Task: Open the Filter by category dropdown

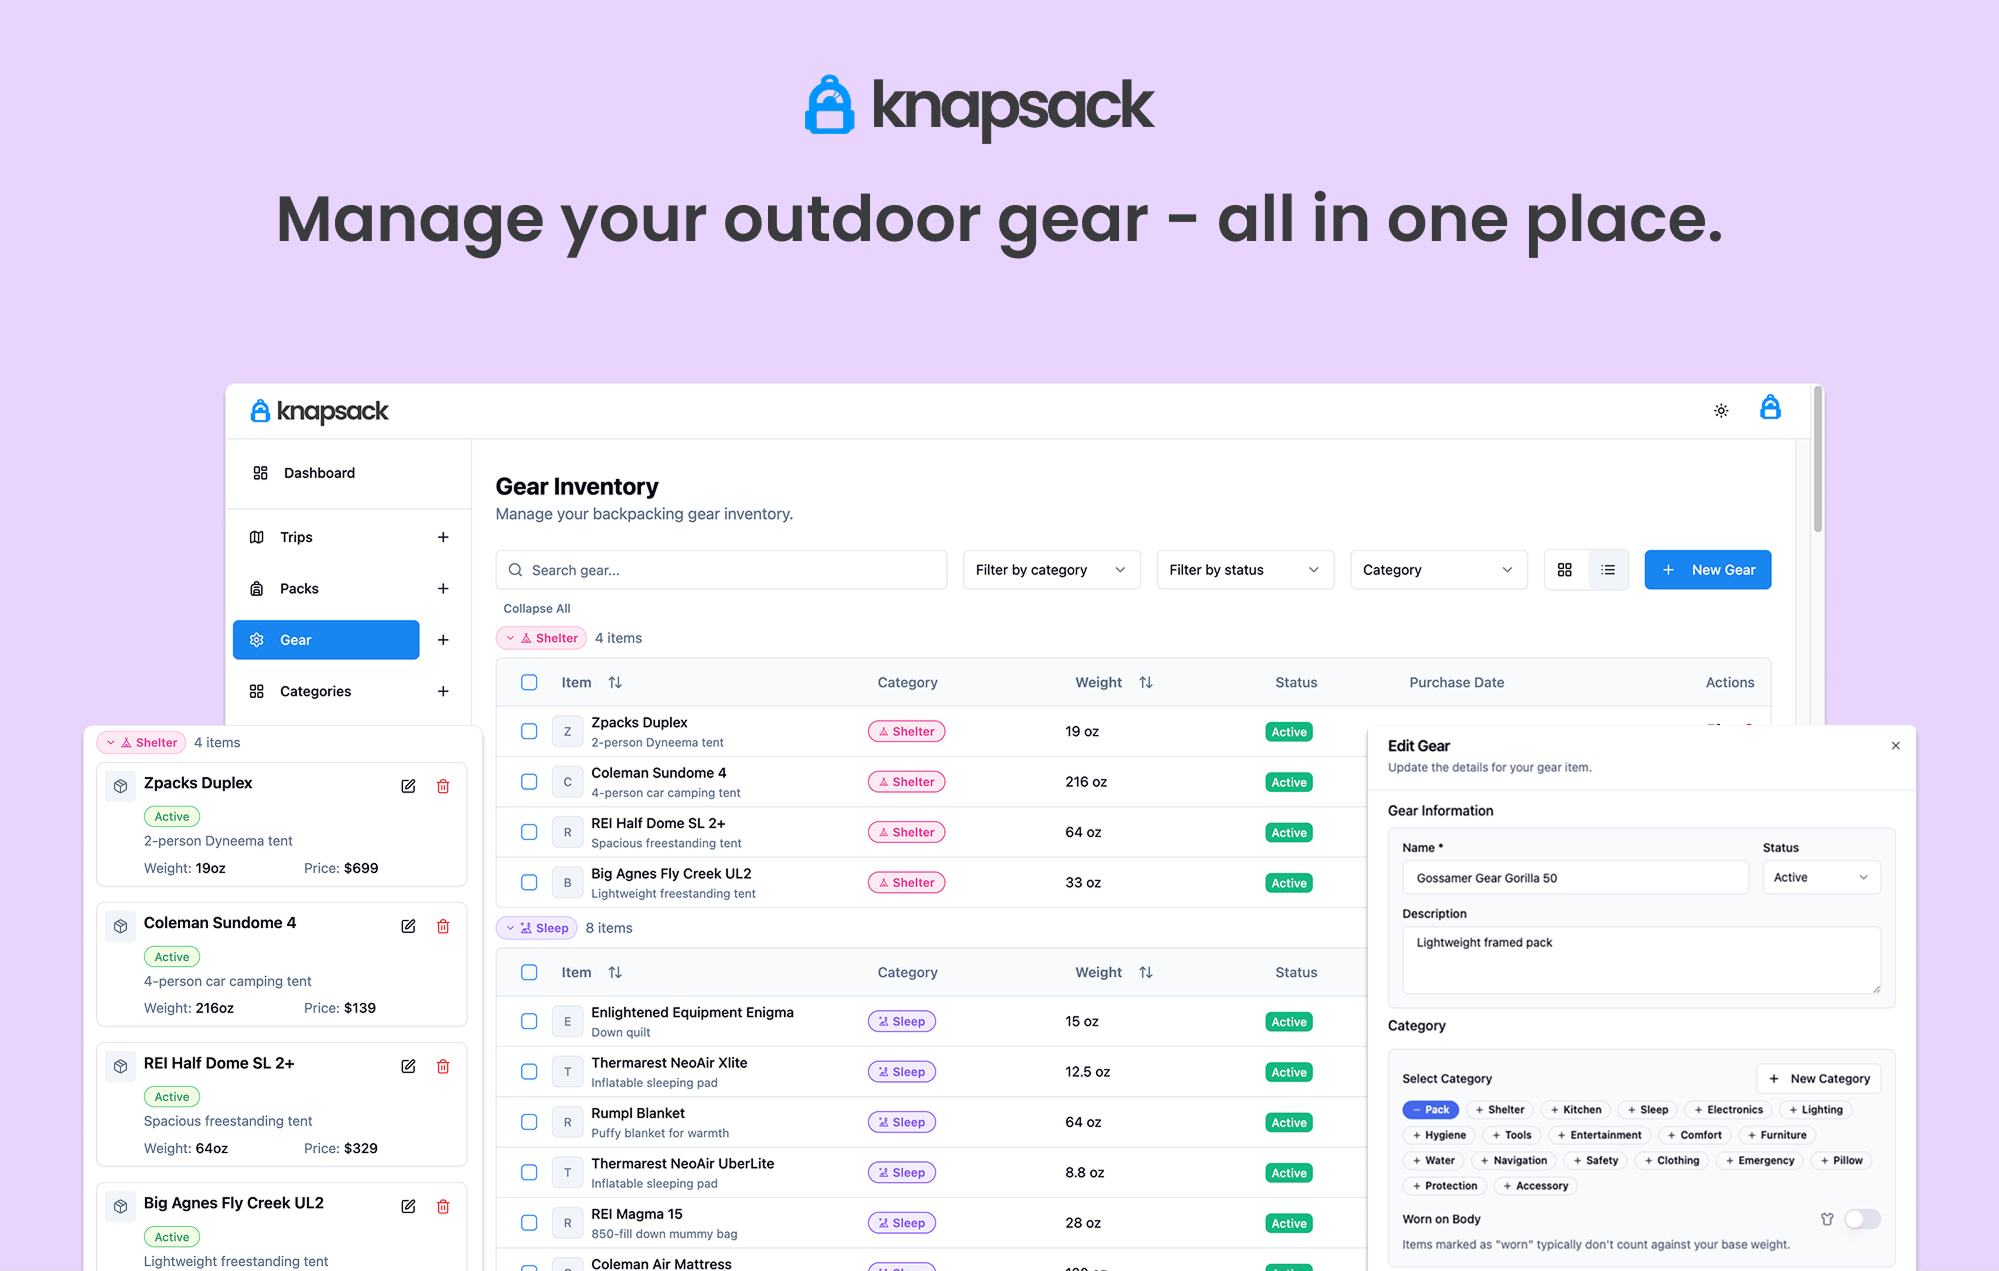Action: point(1051,569)
